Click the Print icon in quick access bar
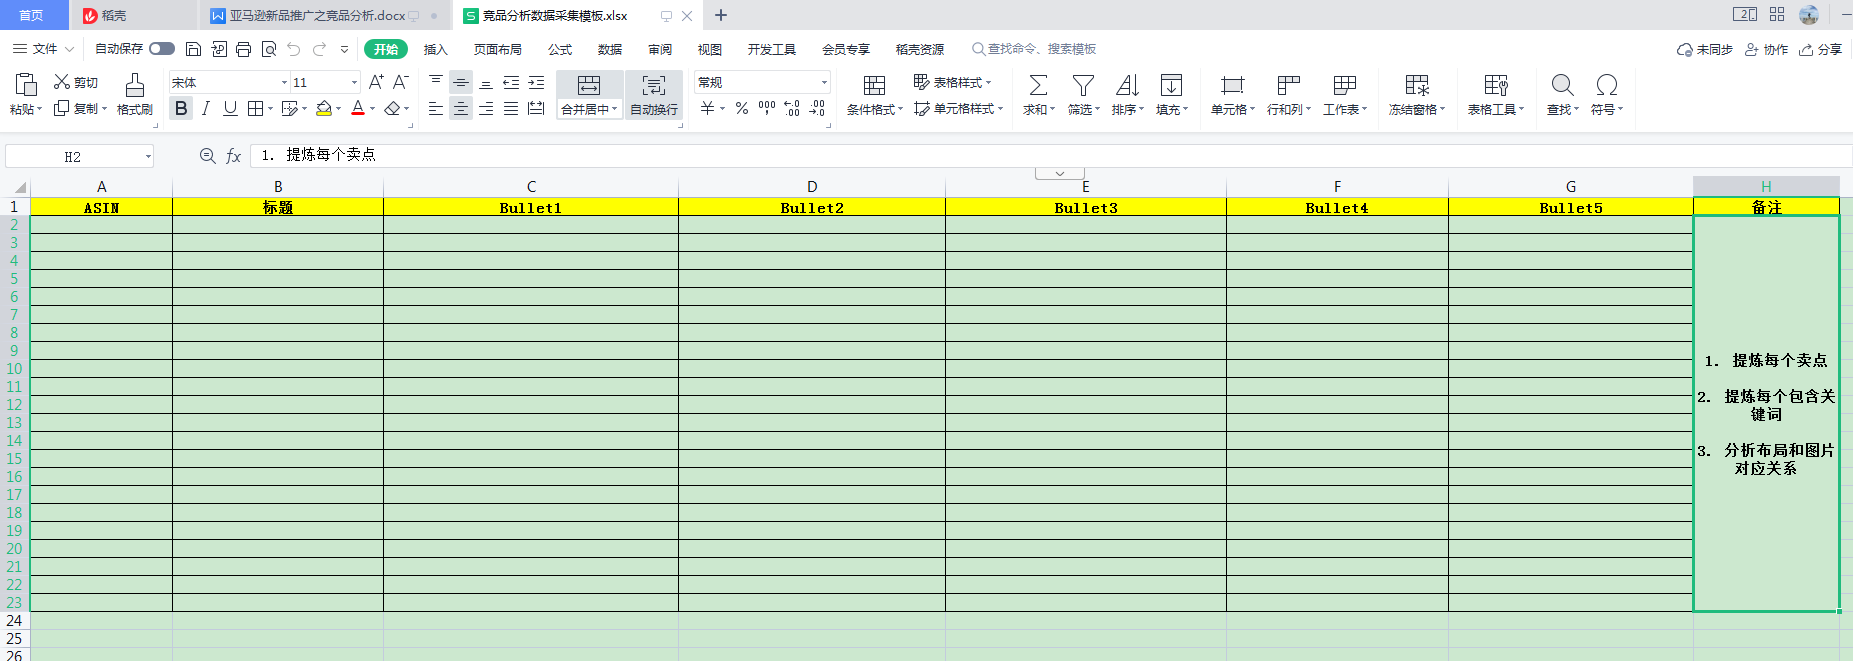The width and height of the screenshot is (1853, 661). (243, 49)
